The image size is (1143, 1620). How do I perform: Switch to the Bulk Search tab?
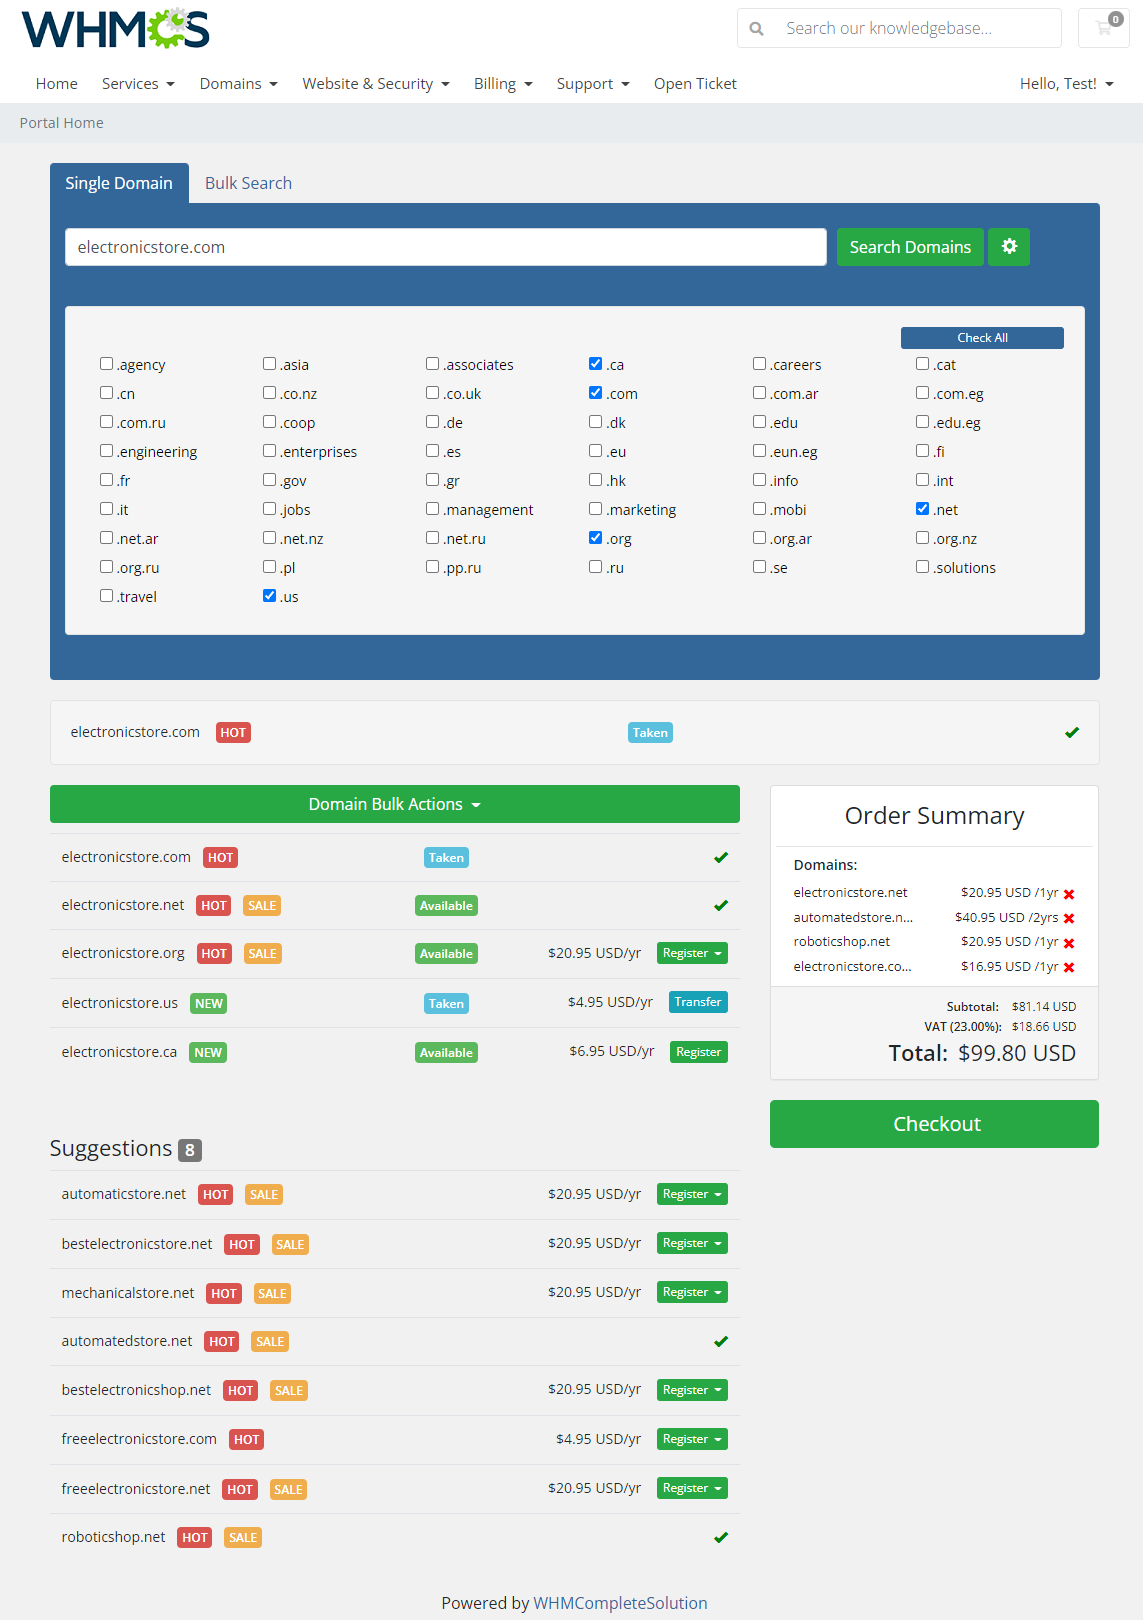coord(248,183)
